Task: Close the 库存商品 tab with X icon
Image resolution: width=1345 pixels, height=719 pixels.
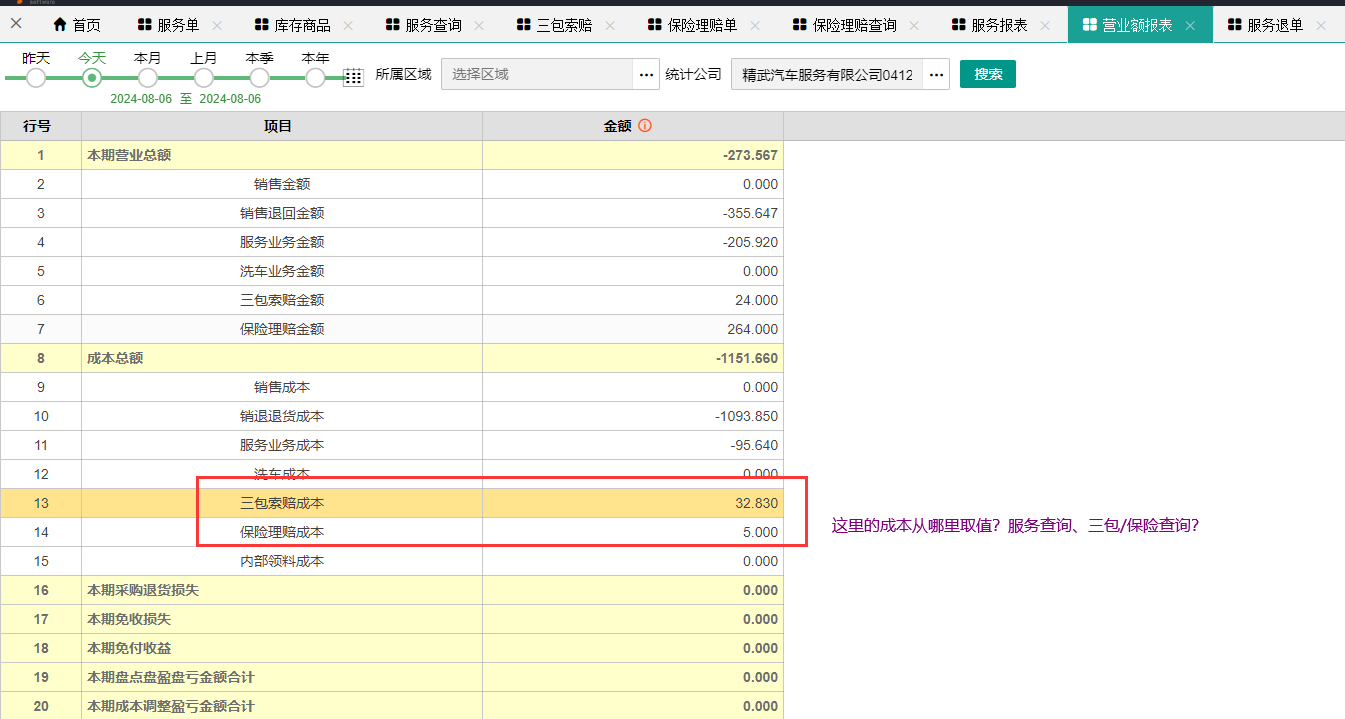Action: pos(348,25)
